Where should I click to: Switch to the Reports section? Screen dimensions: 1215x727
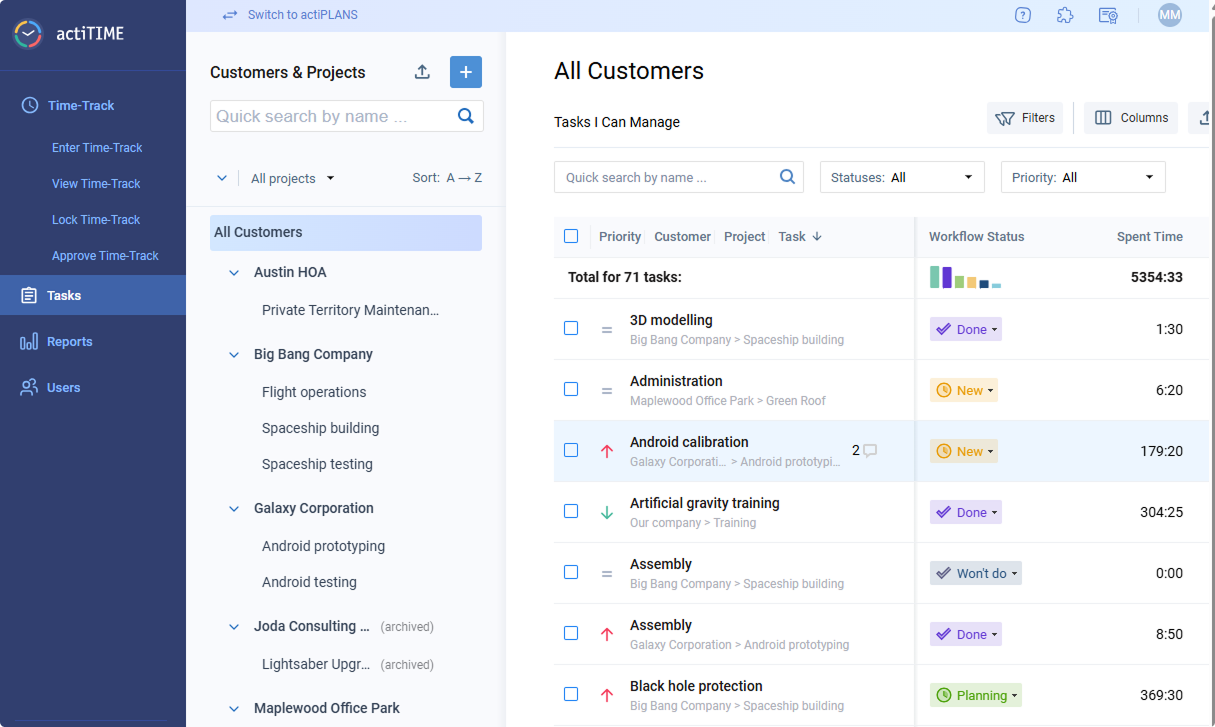[x=68, y=341]
